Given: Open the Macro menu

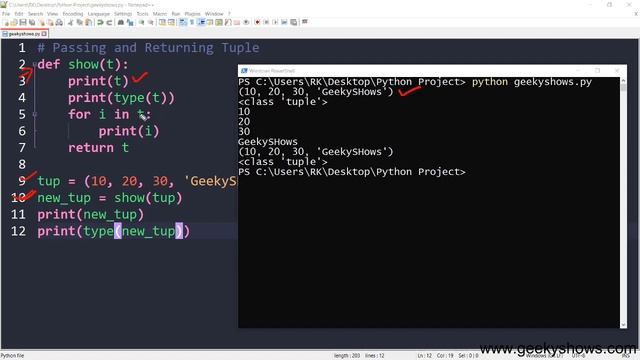Looking at the screenshot, I should 160,14.
